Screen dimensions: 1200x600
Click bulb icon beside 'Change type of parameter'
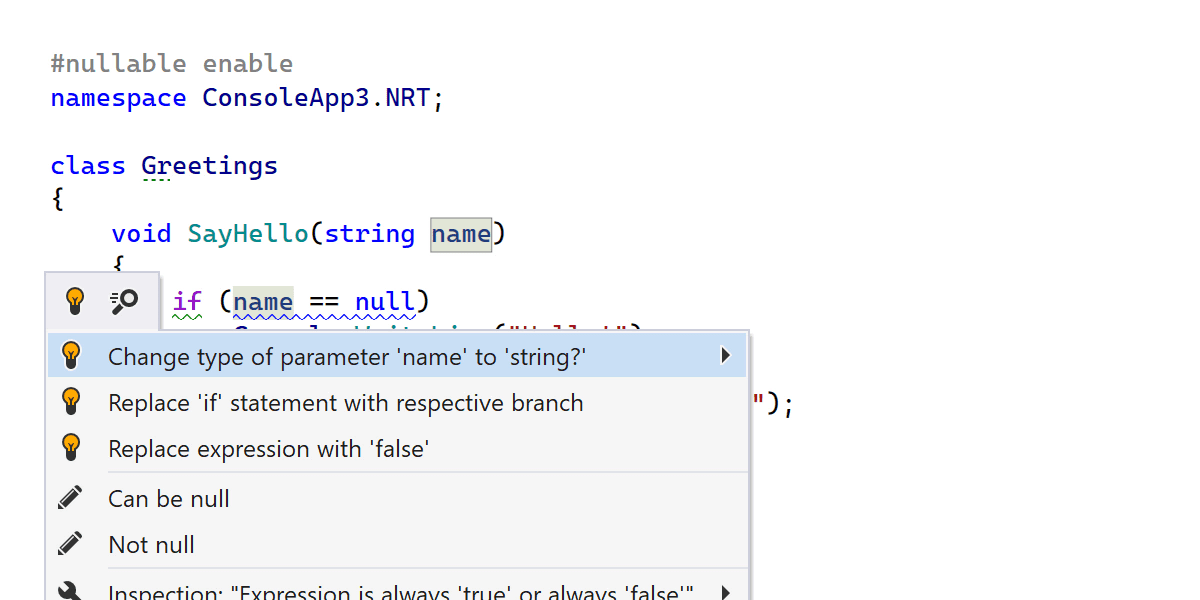point(71,356)
